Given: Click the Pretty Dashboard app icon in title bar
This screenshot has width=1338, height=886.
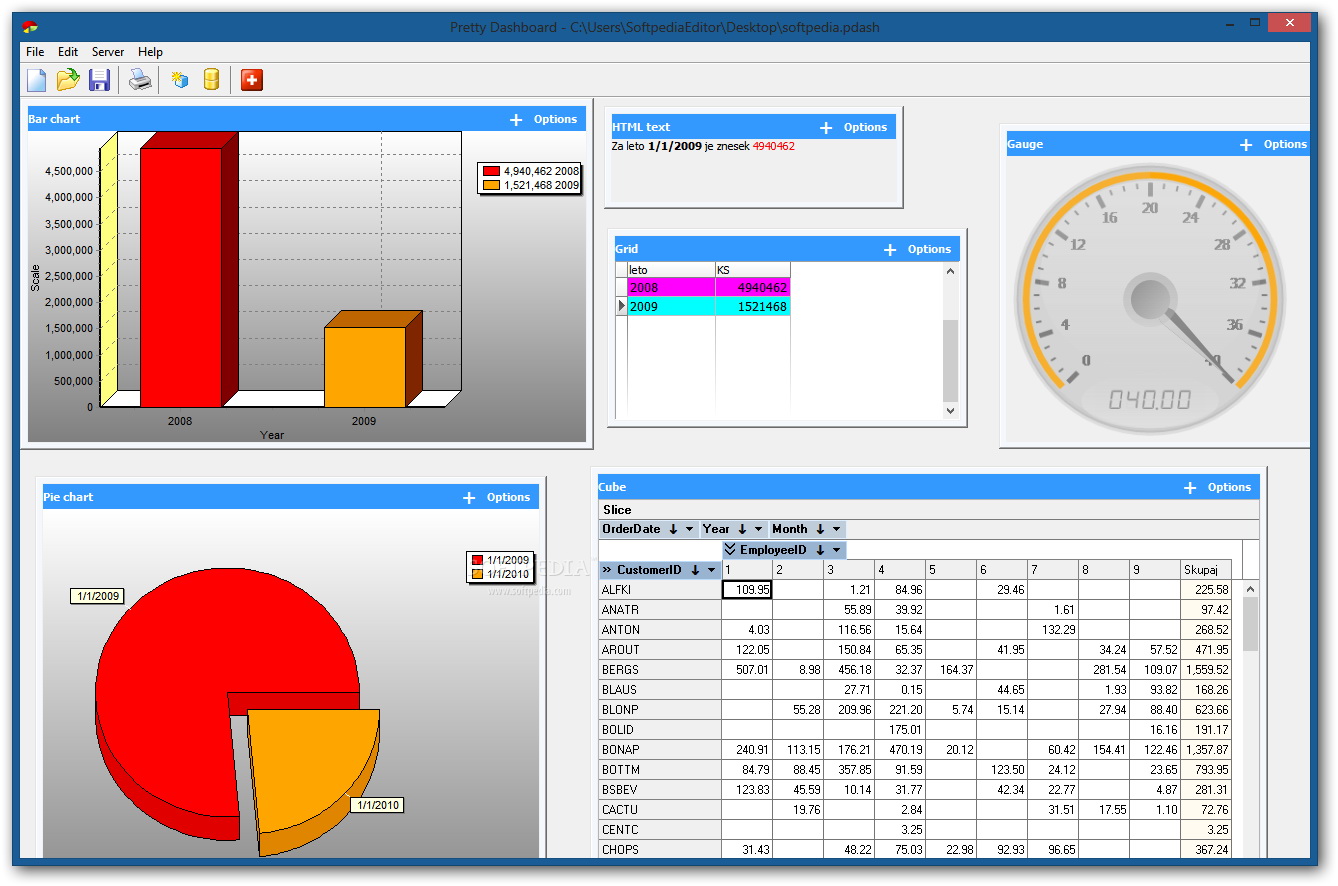Looking at the screenshot, I should click(x=30, y=27).
